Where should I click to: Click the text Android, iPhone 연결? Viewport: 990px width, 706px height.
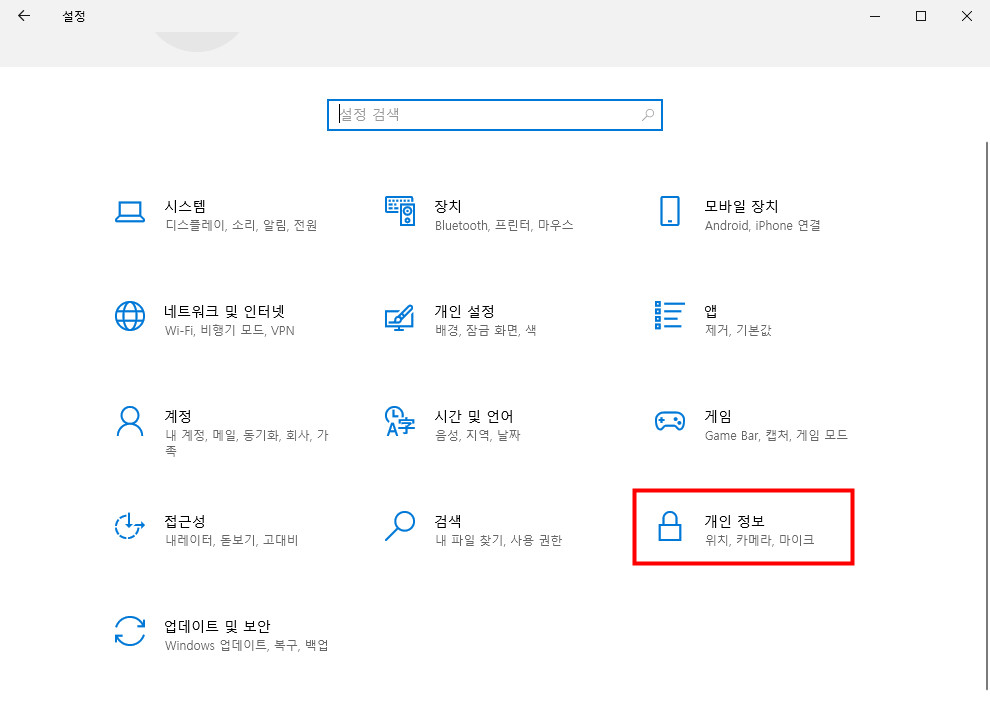763,225
